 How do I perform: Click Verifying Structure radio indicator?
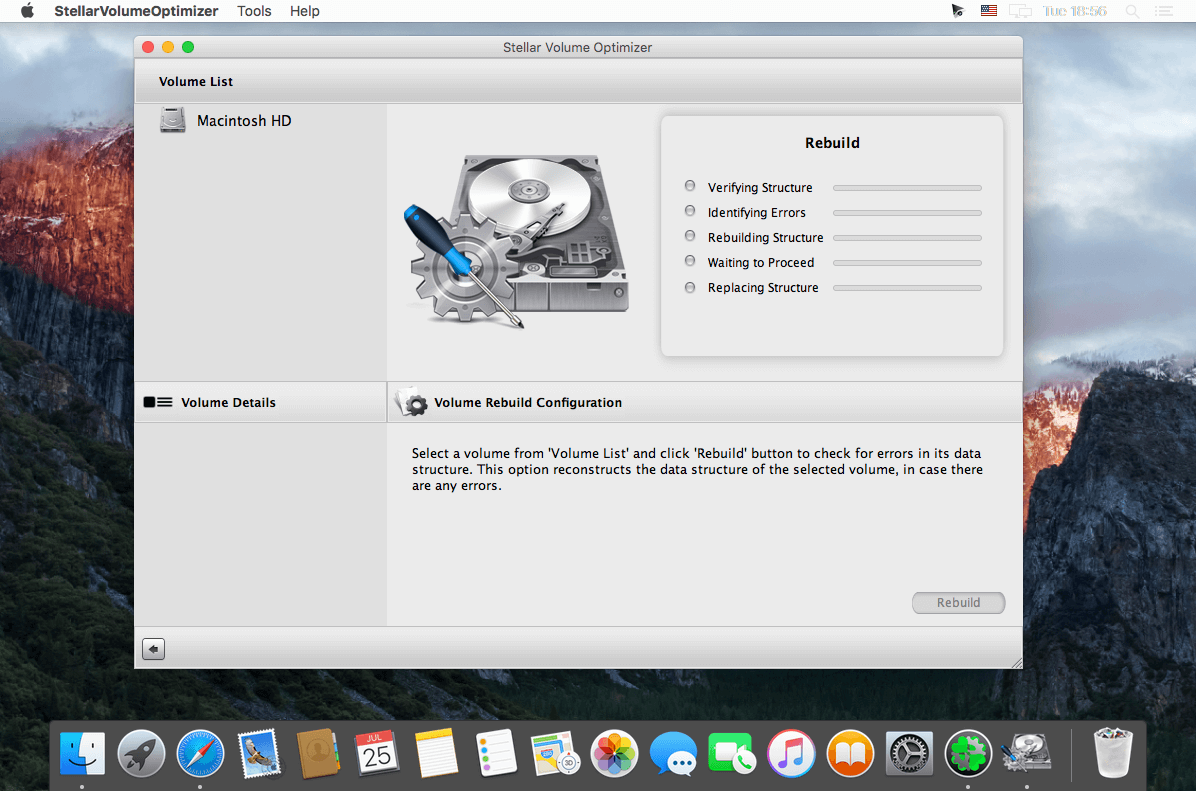coord(690,185)
